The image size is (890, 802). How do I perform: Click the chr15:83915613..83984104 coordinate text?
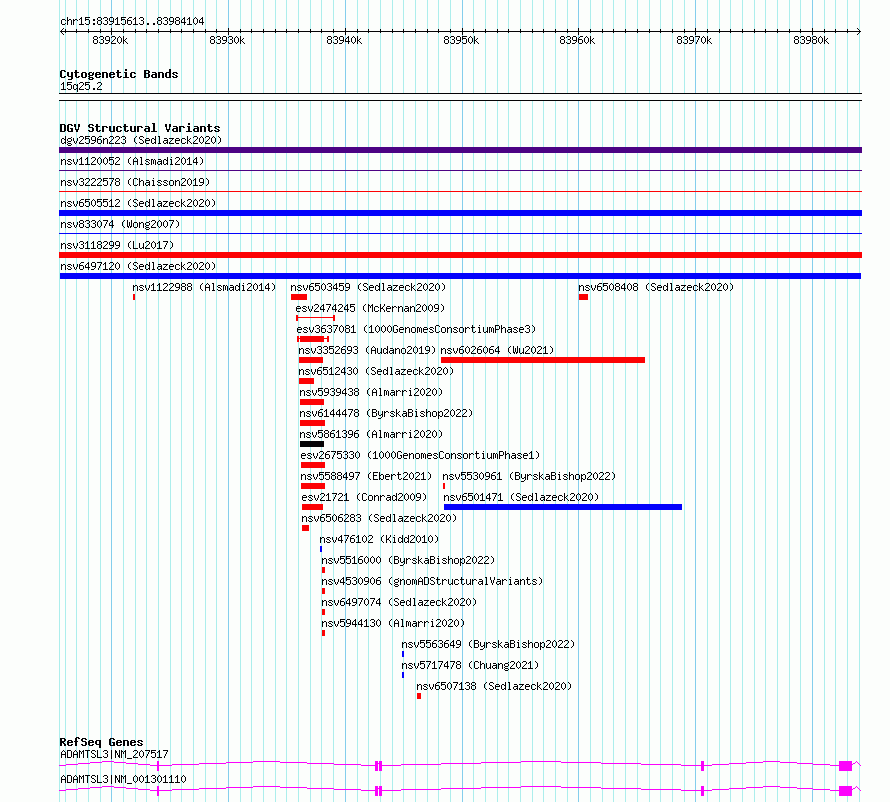132,21
